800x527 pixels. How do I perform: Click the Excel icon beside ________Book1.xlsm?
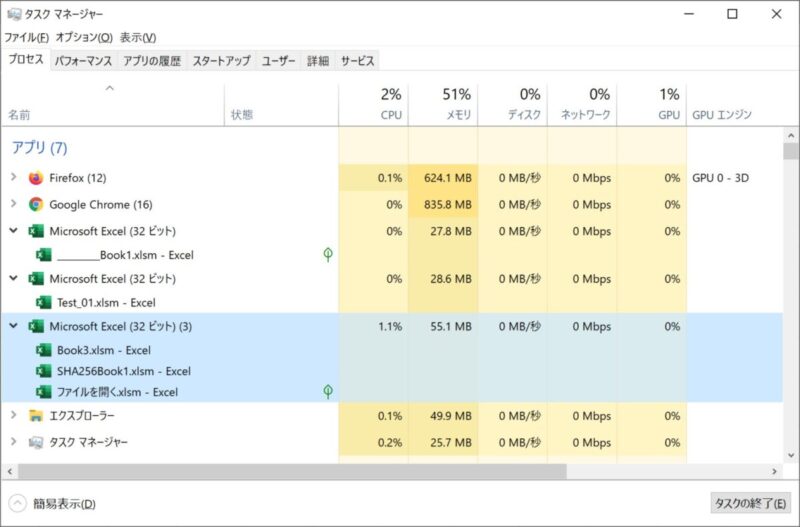pyautogui.click(x=44, y=255)
